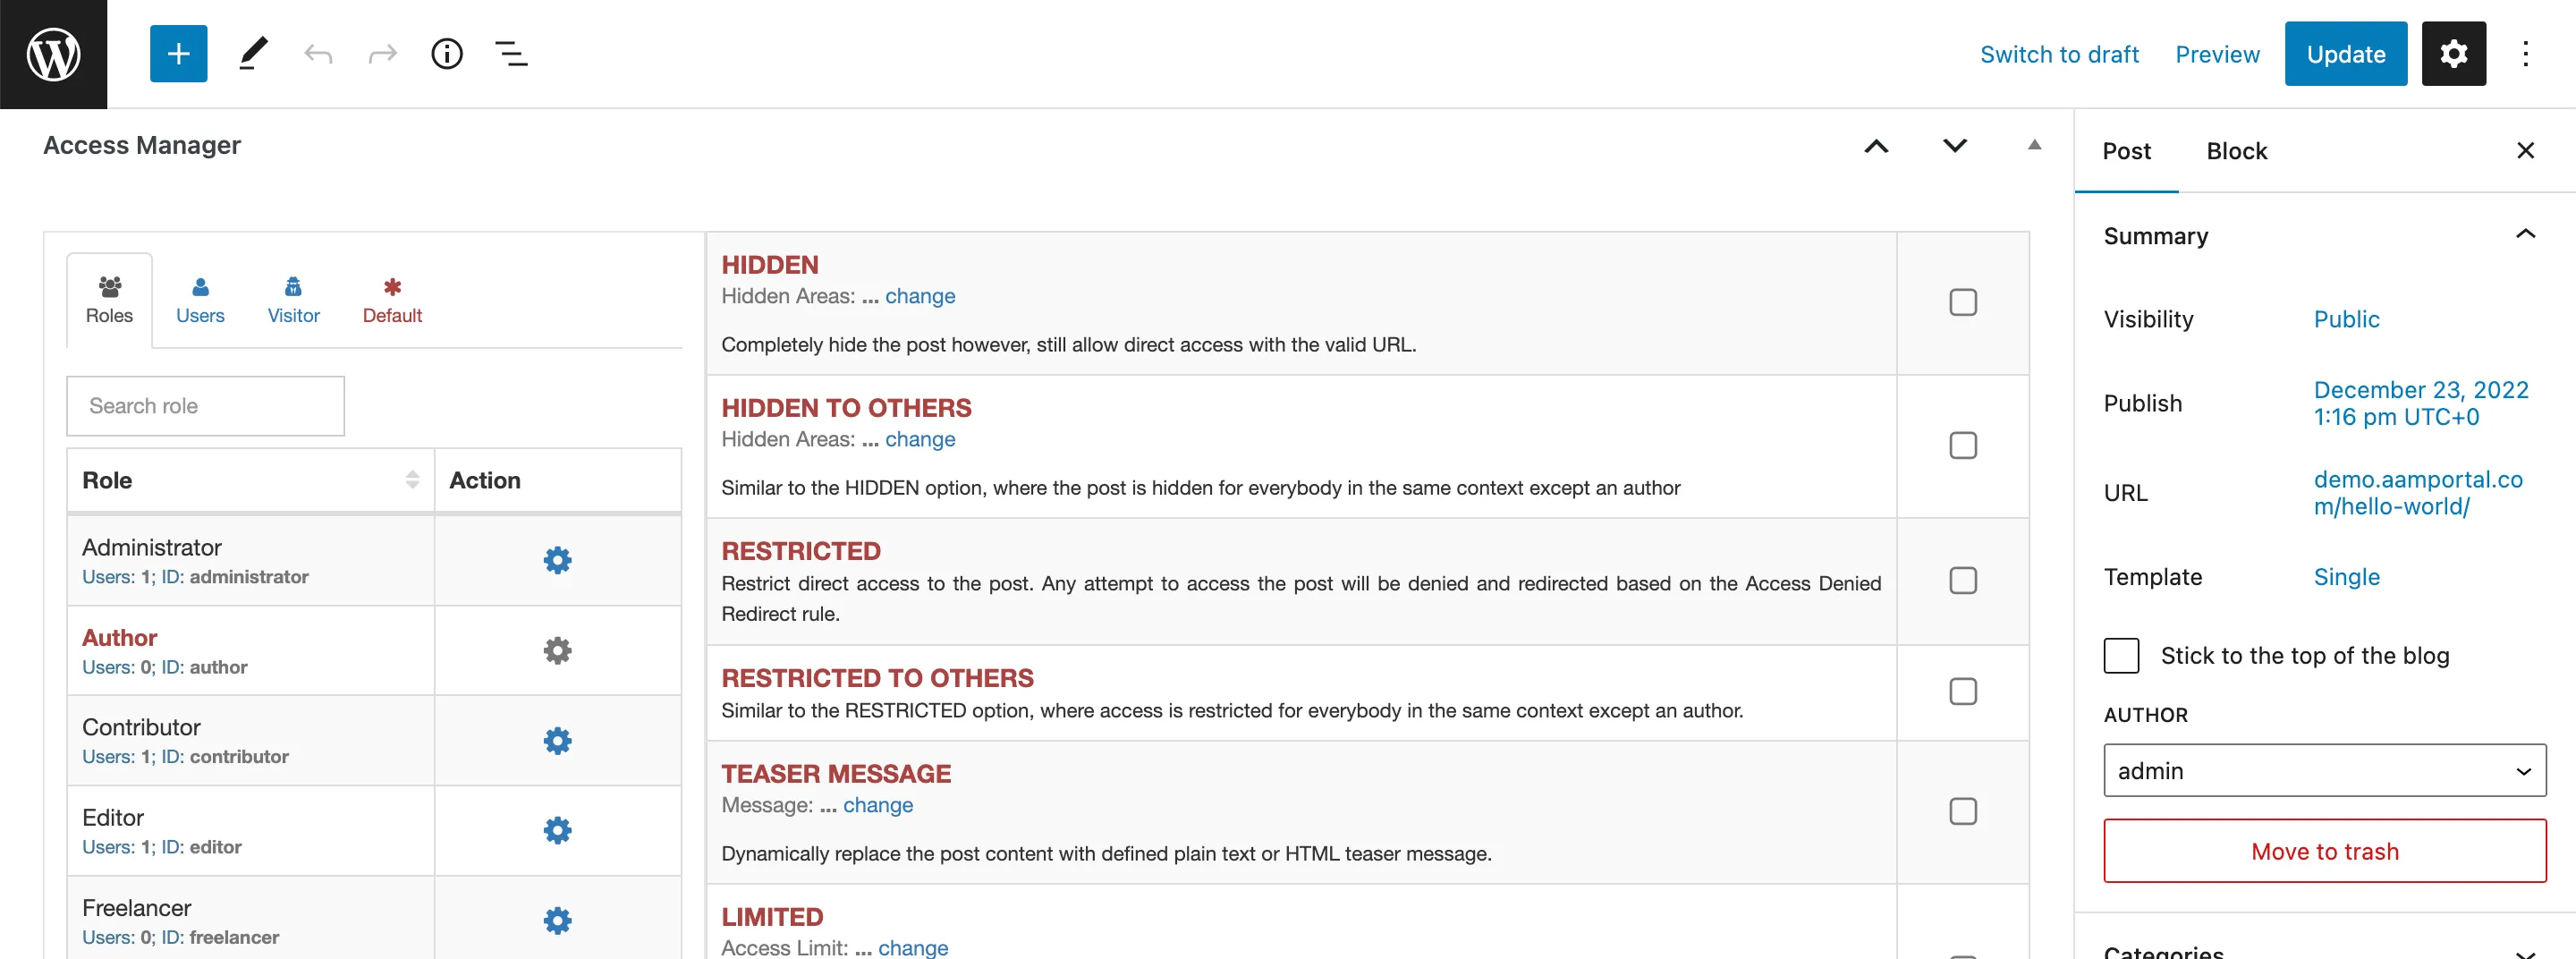
Task: Switch to the Default tab
Action: [x=392, y=300]
